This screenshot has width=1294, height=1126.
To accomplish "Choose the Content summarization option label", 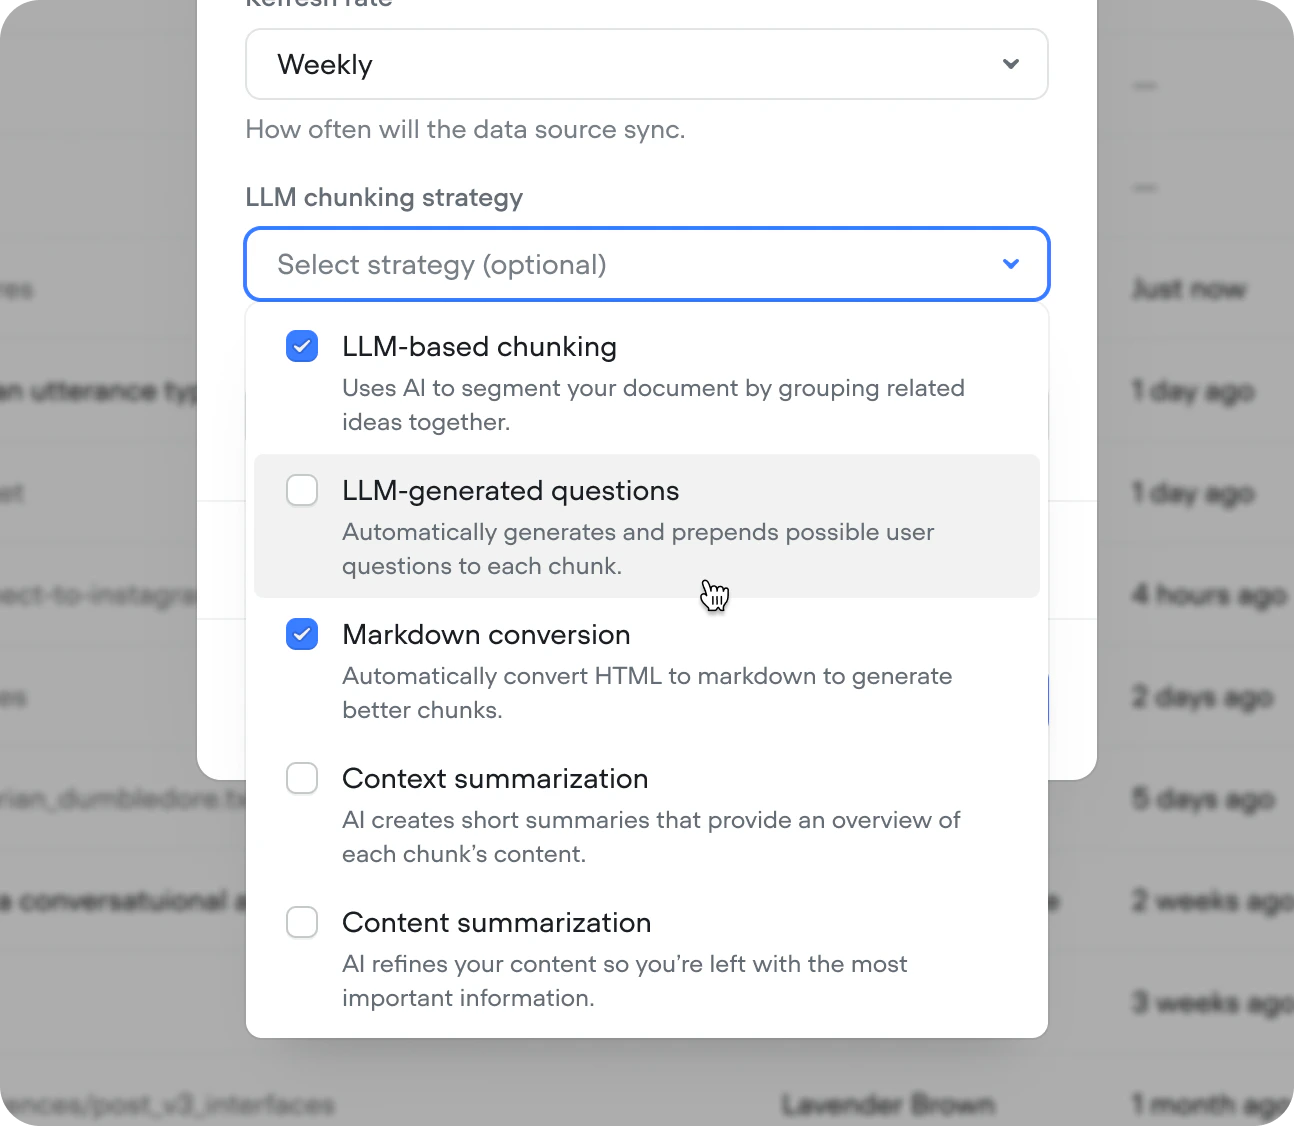I will pyautogui.click(x=496, y=923).
